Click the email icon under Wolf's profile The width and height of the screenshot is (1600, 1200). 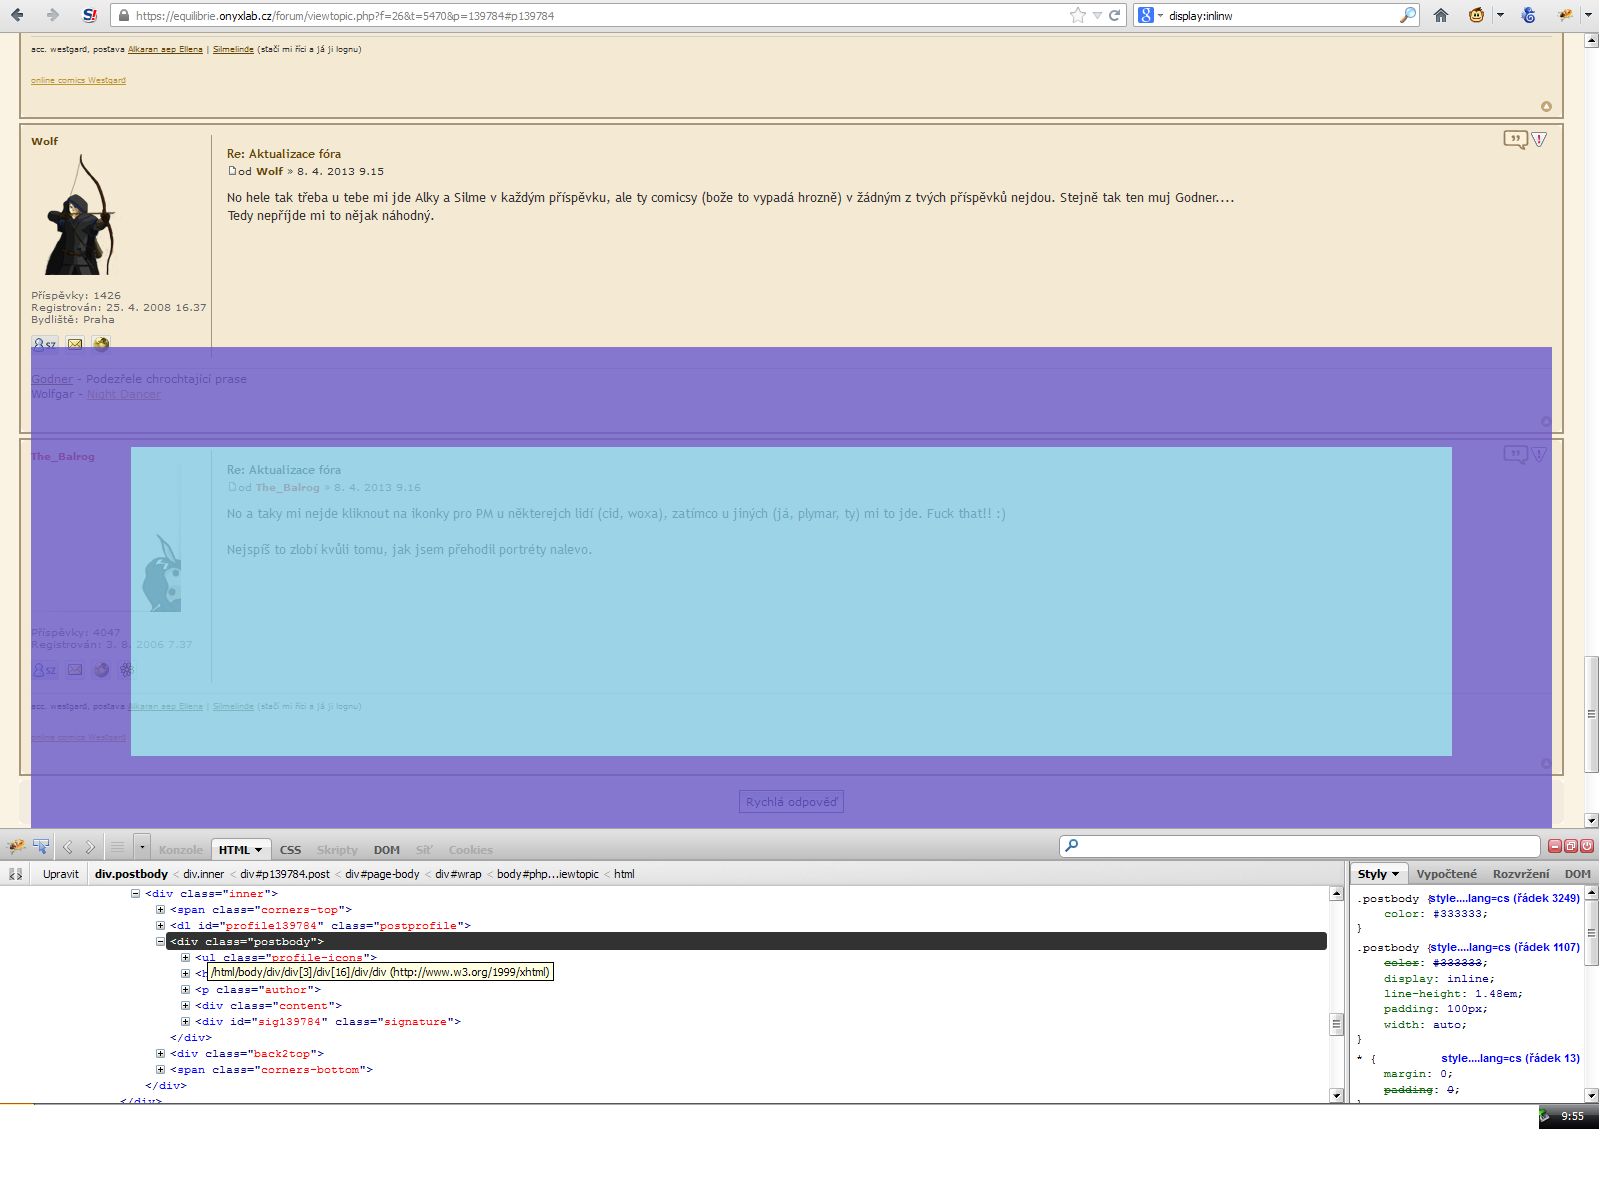coord(75,344)
